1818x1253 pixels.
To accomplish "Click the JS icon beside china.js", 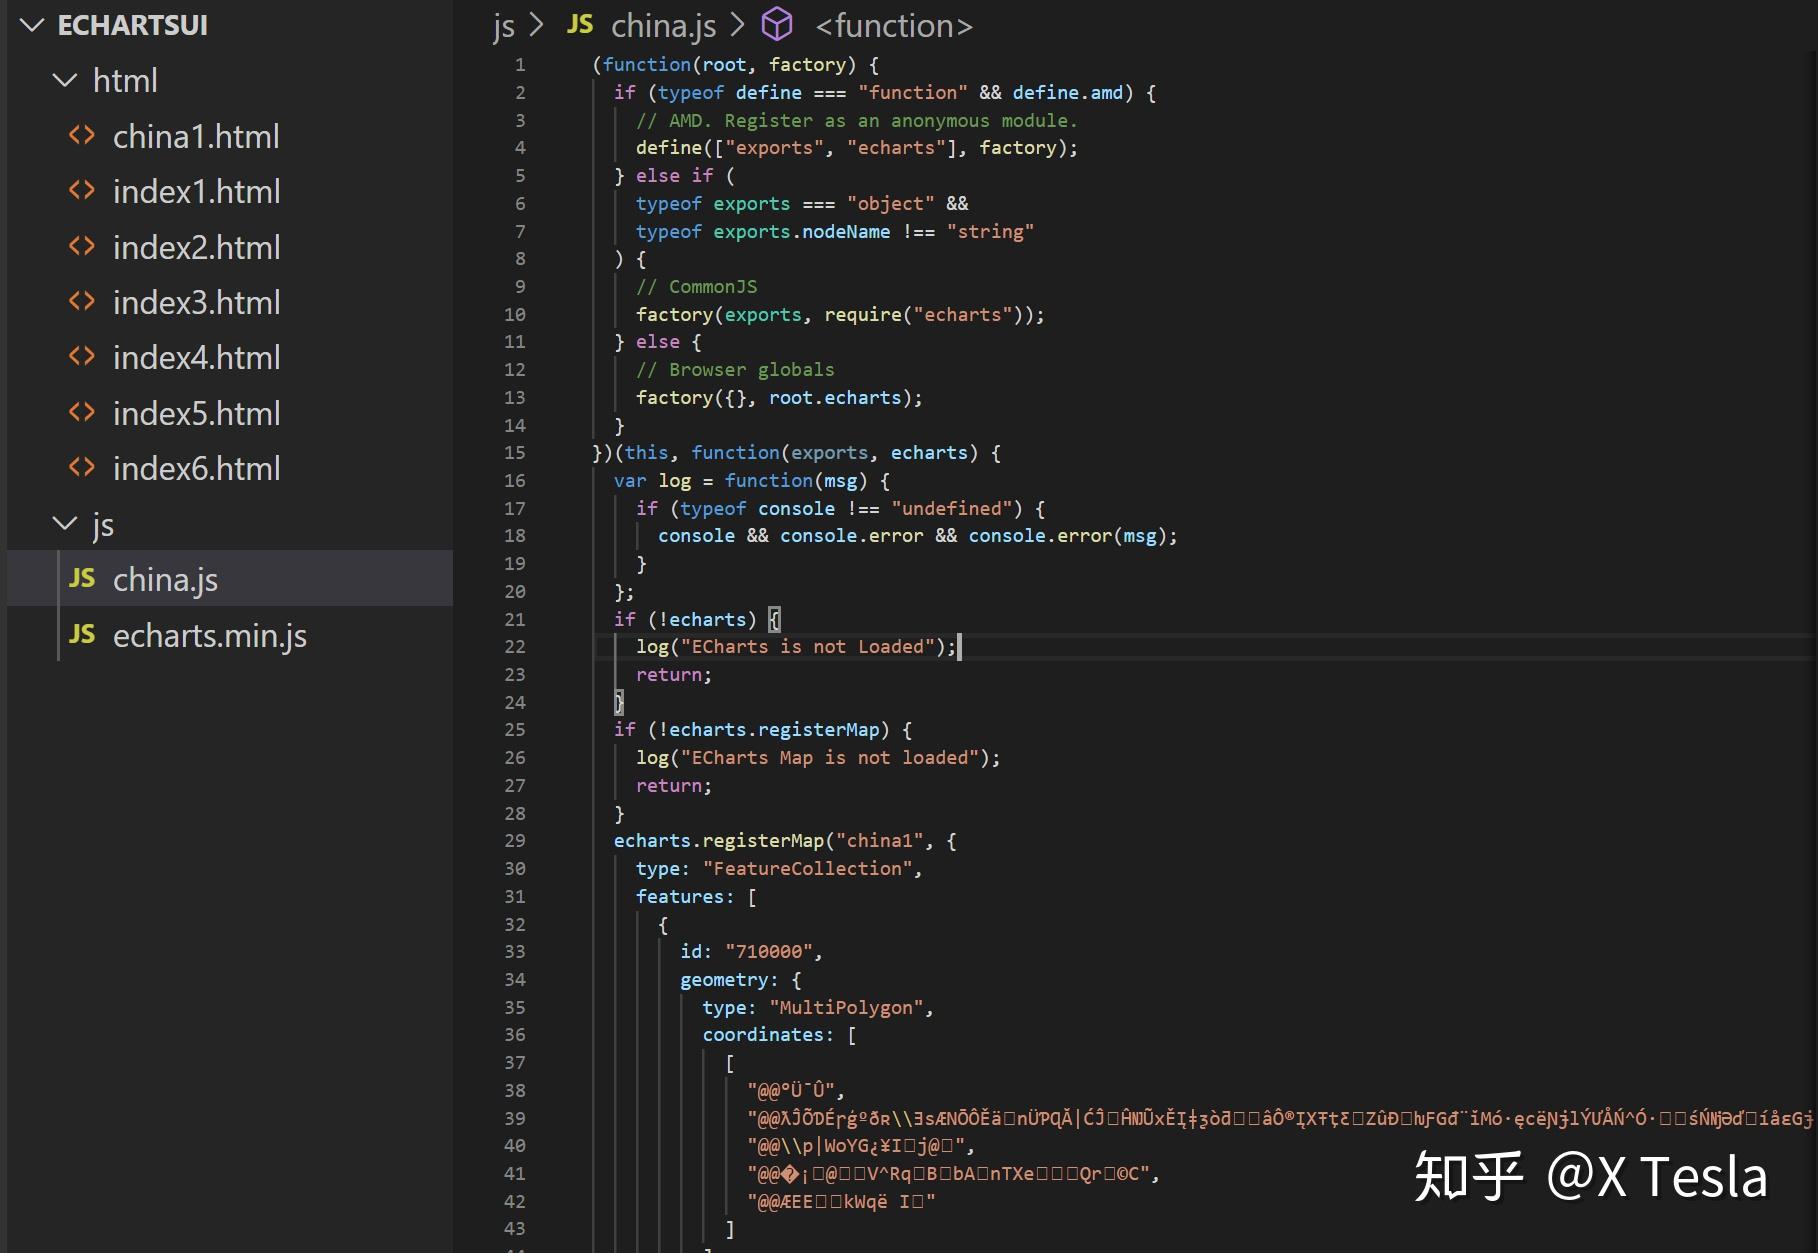I will tap(83, 578).
